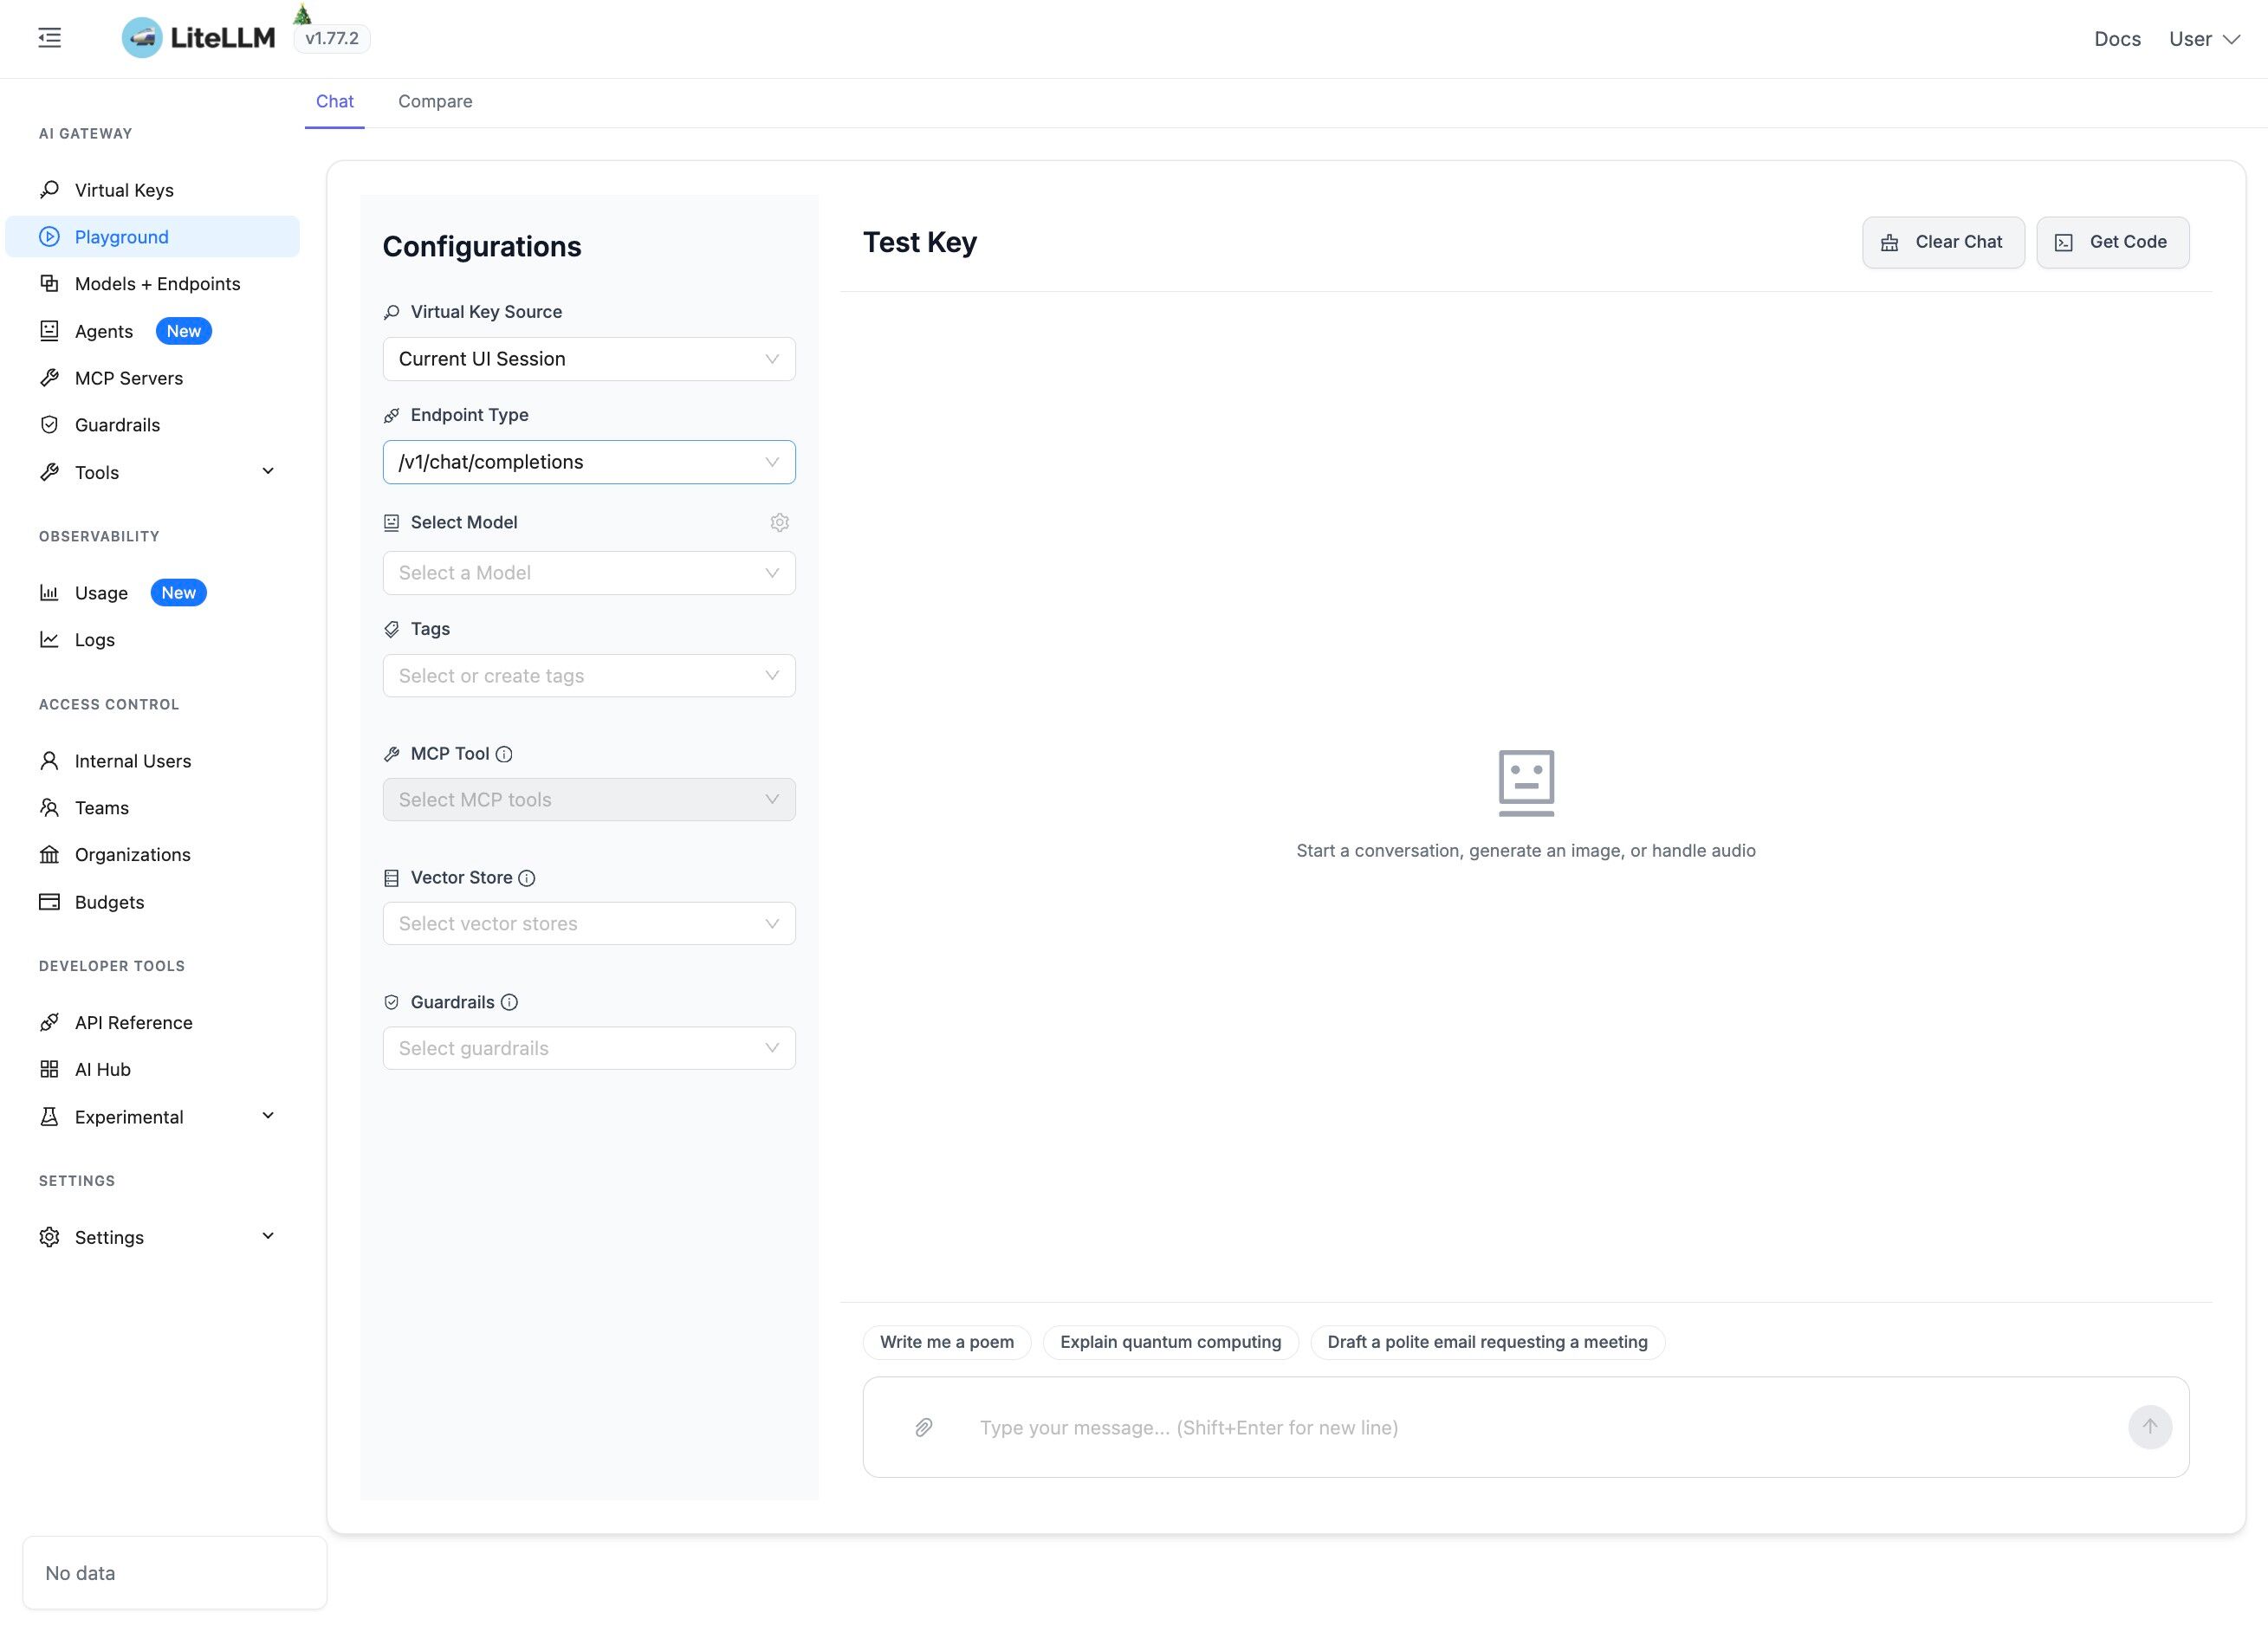2268x1632 pixels.
Task: Click the attachment paperclip in the message box
Action: click(922, 1427)
